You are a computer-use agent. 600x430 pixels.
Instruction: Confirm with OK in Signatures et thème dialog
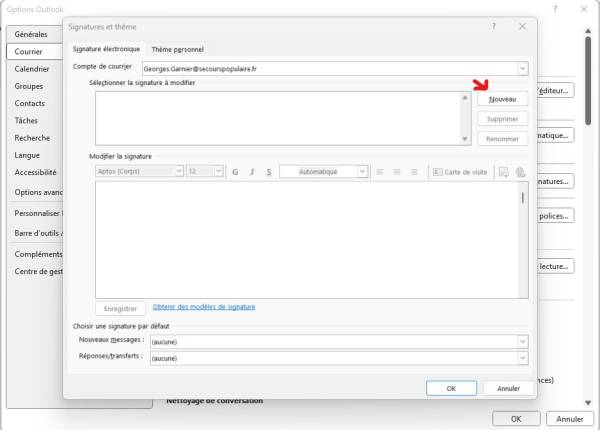[x=452, y=388]
